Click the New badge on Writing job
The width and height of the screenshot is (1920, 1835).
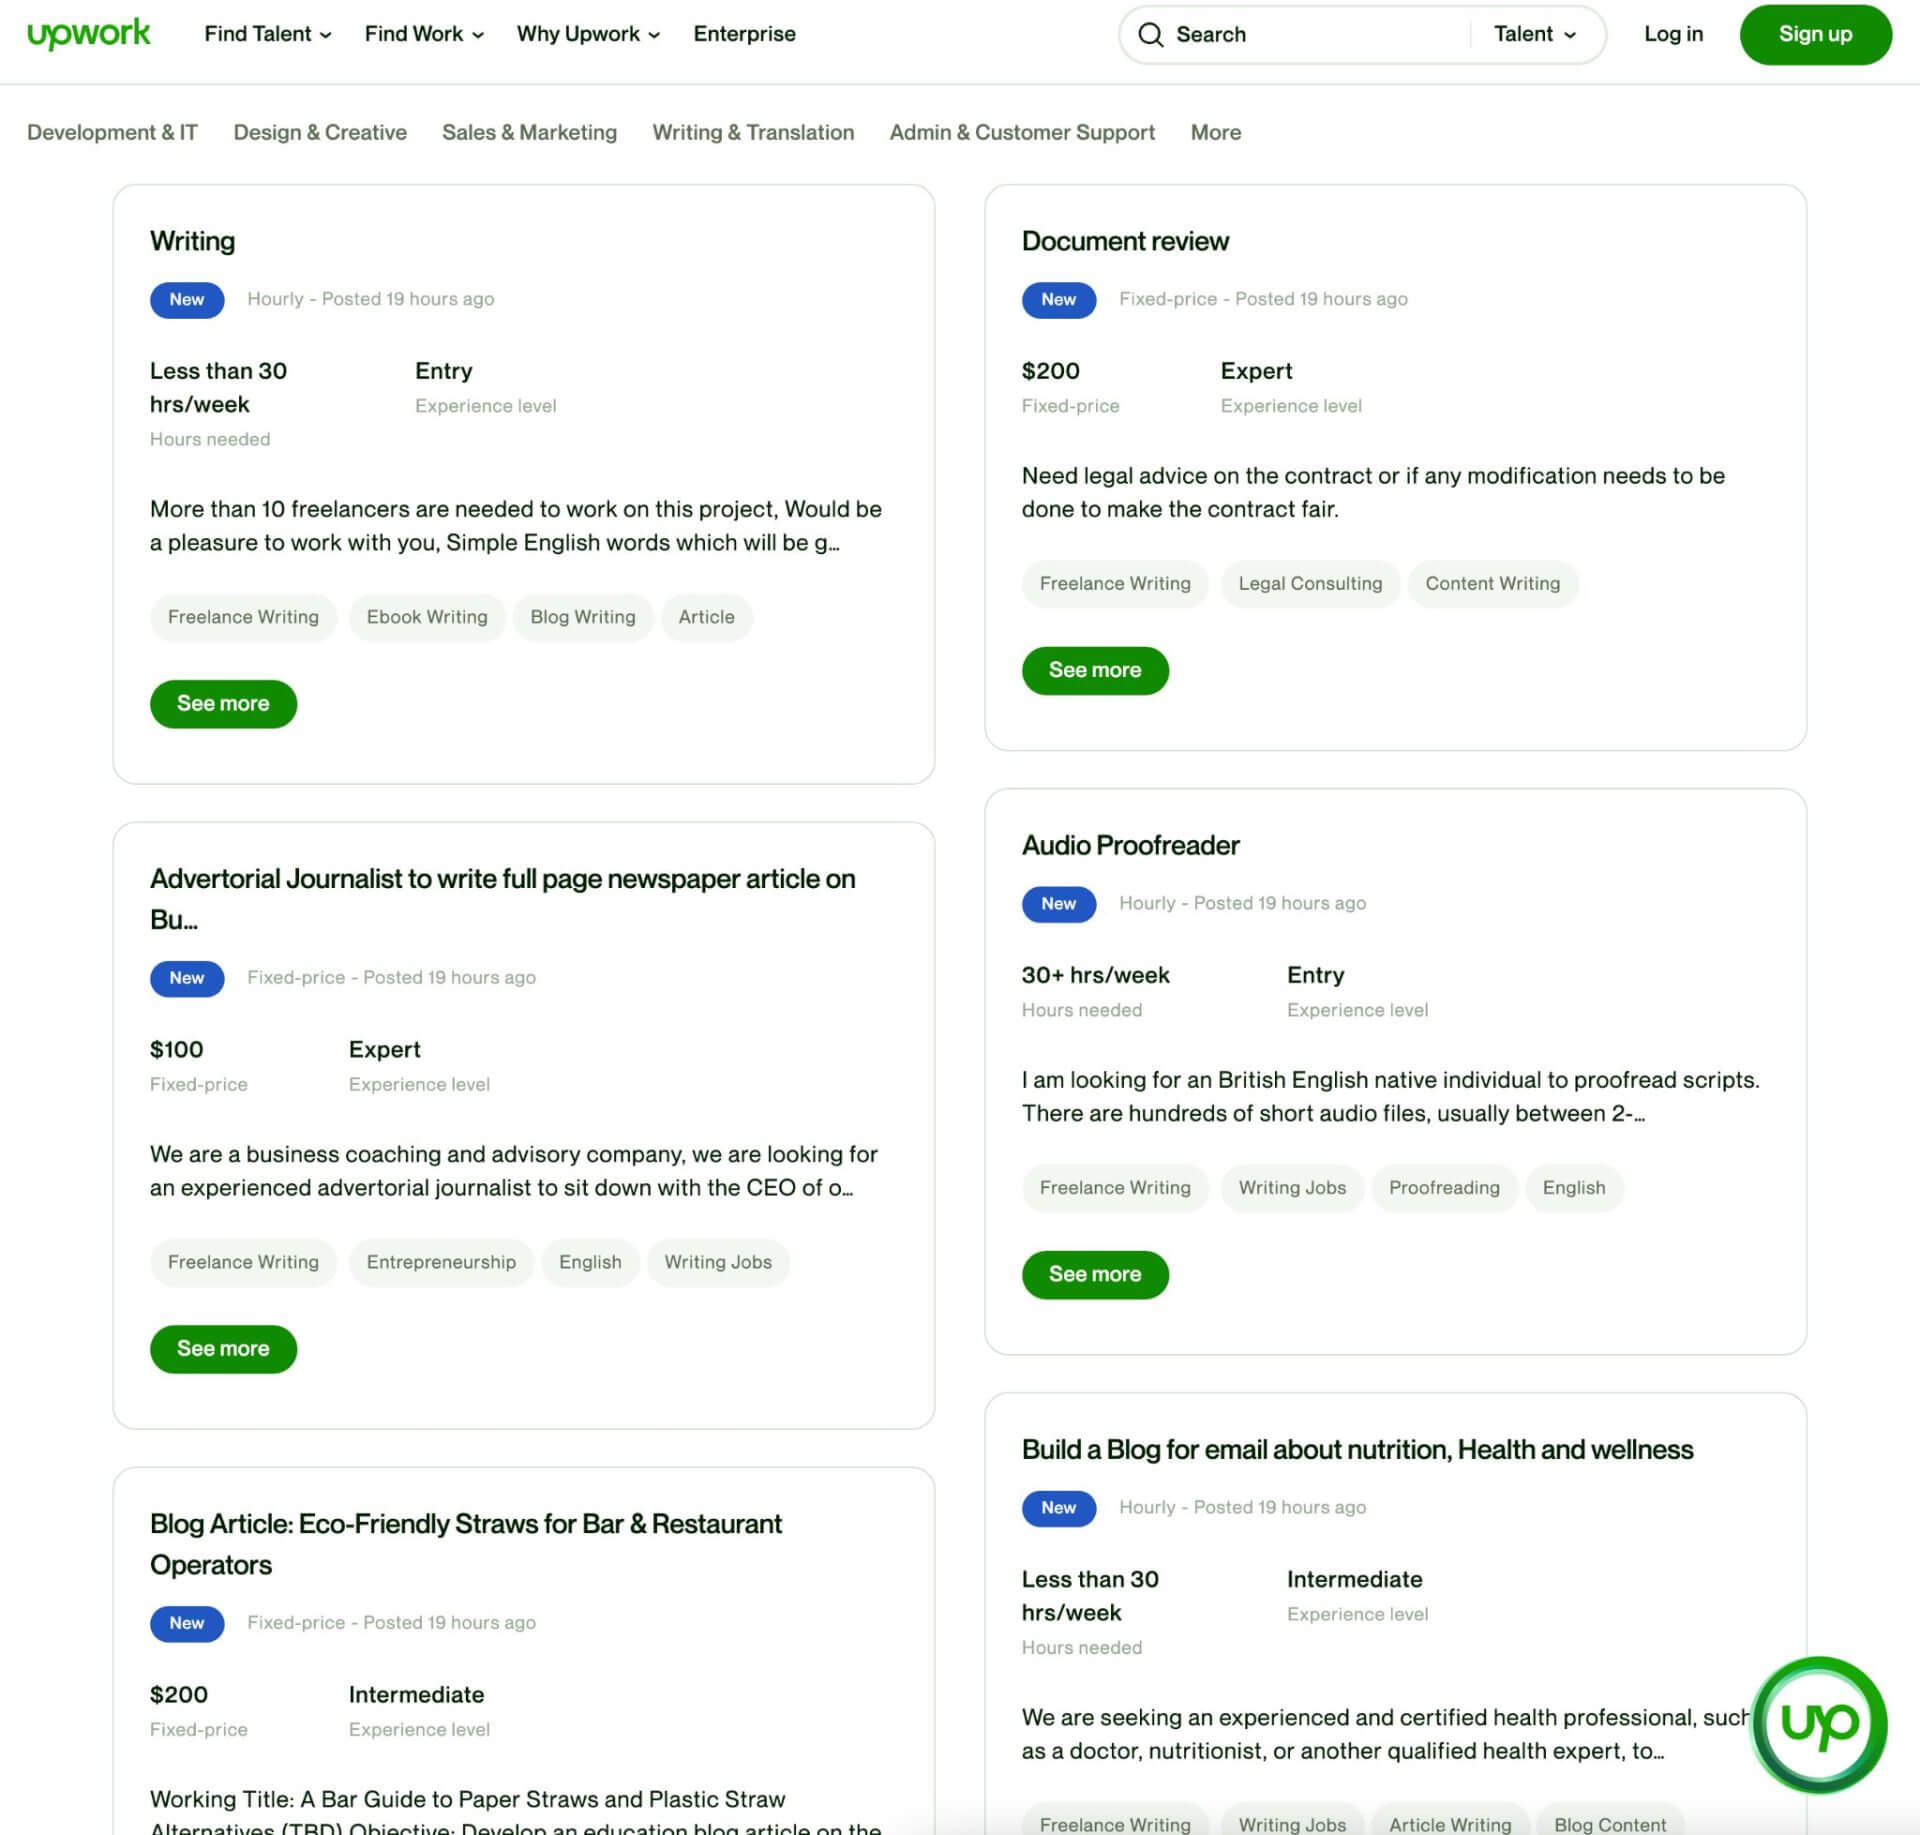click(x=185, y=300)
